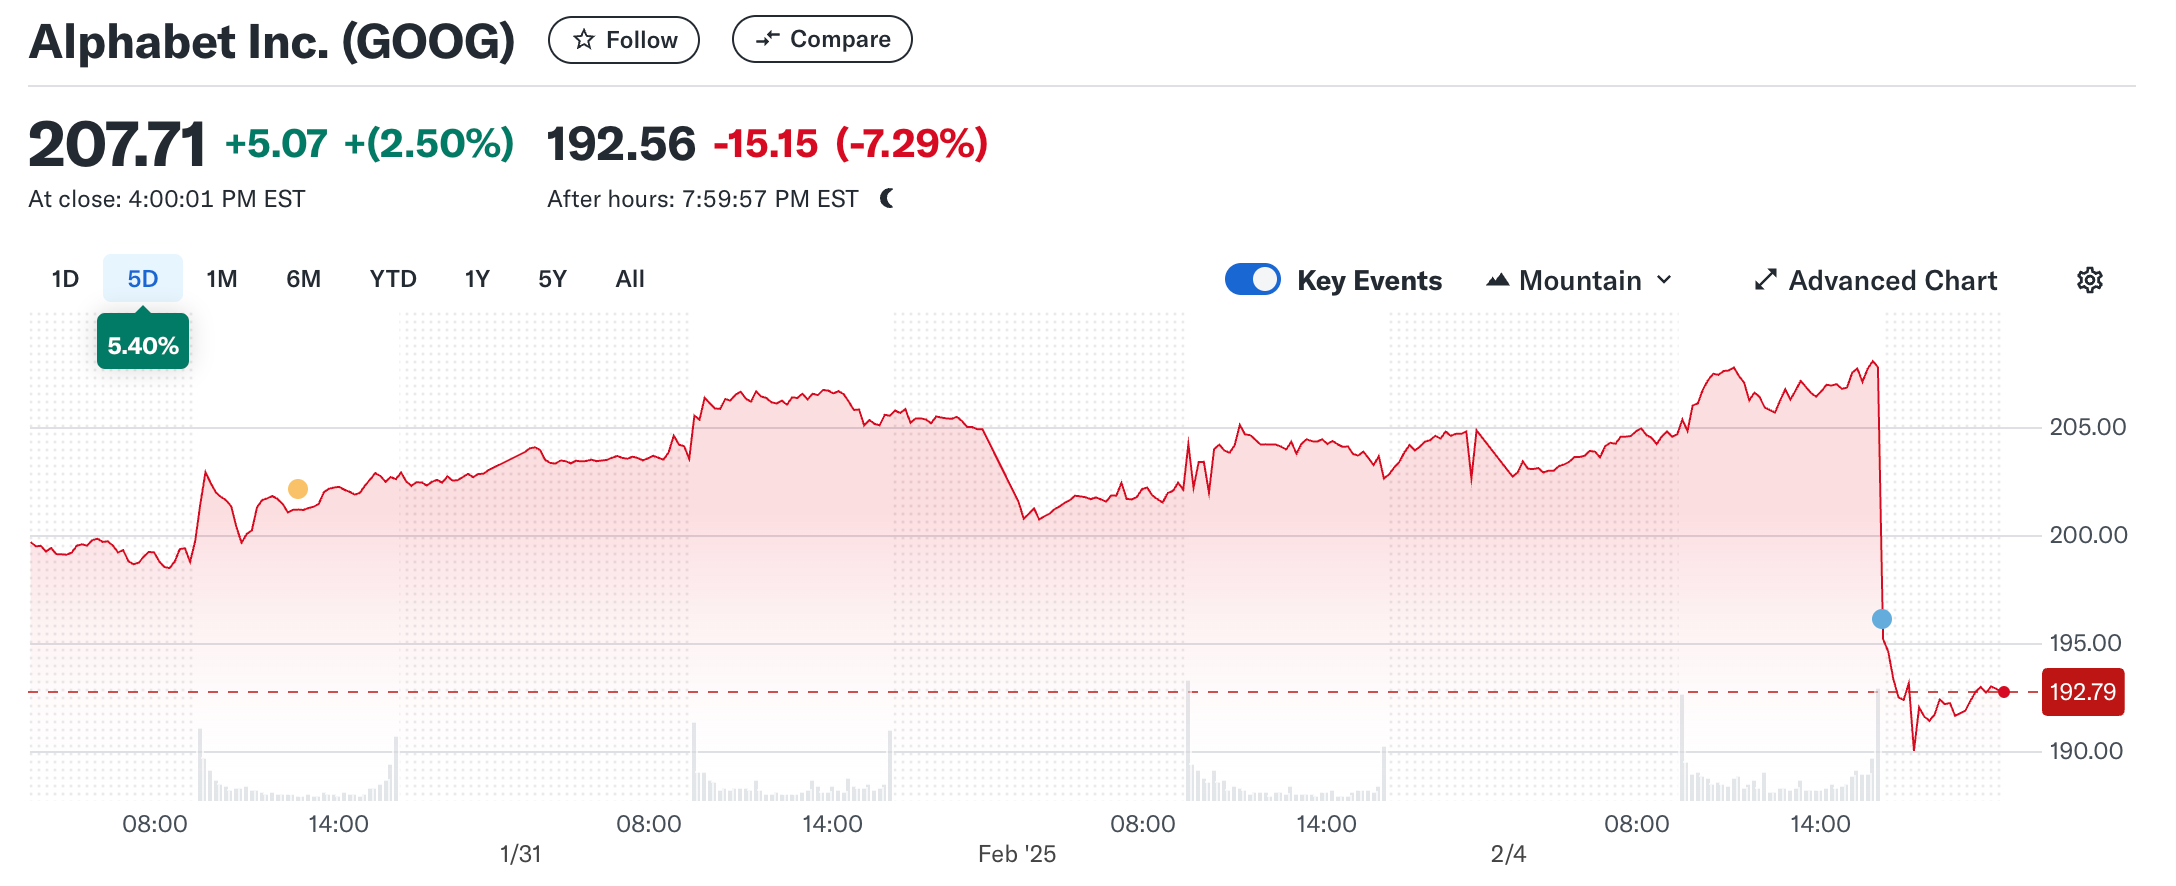Click the Advanced Chart expand arrow icon

[x=1765, y=280]
